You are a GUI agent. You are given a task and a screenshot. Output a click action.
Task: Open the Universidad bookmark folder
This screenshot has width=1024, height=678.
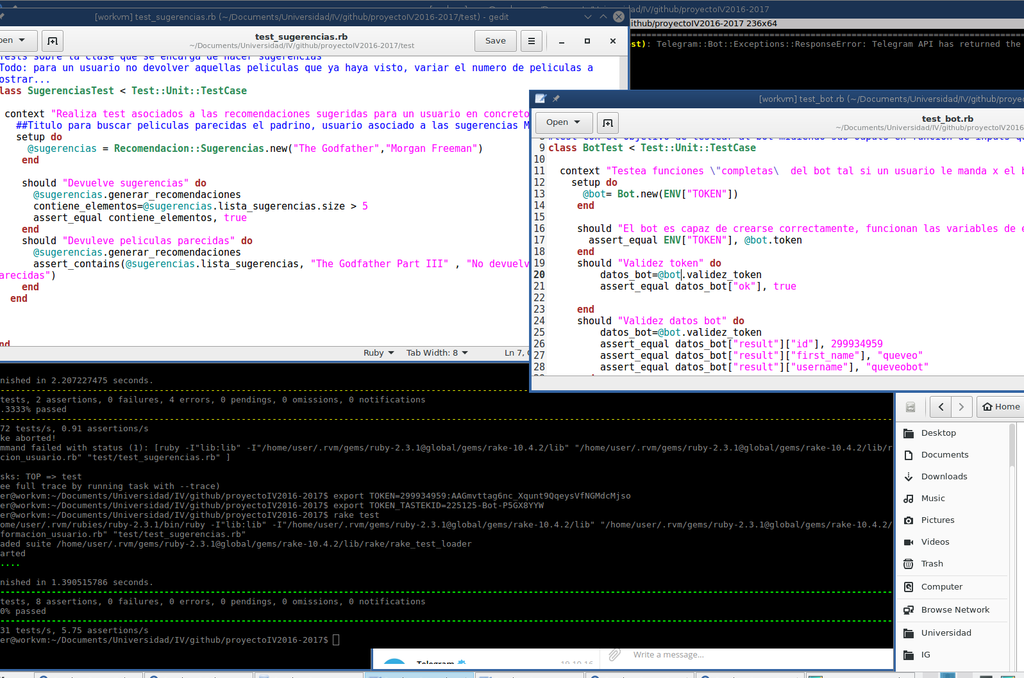(x=945, y=633)
